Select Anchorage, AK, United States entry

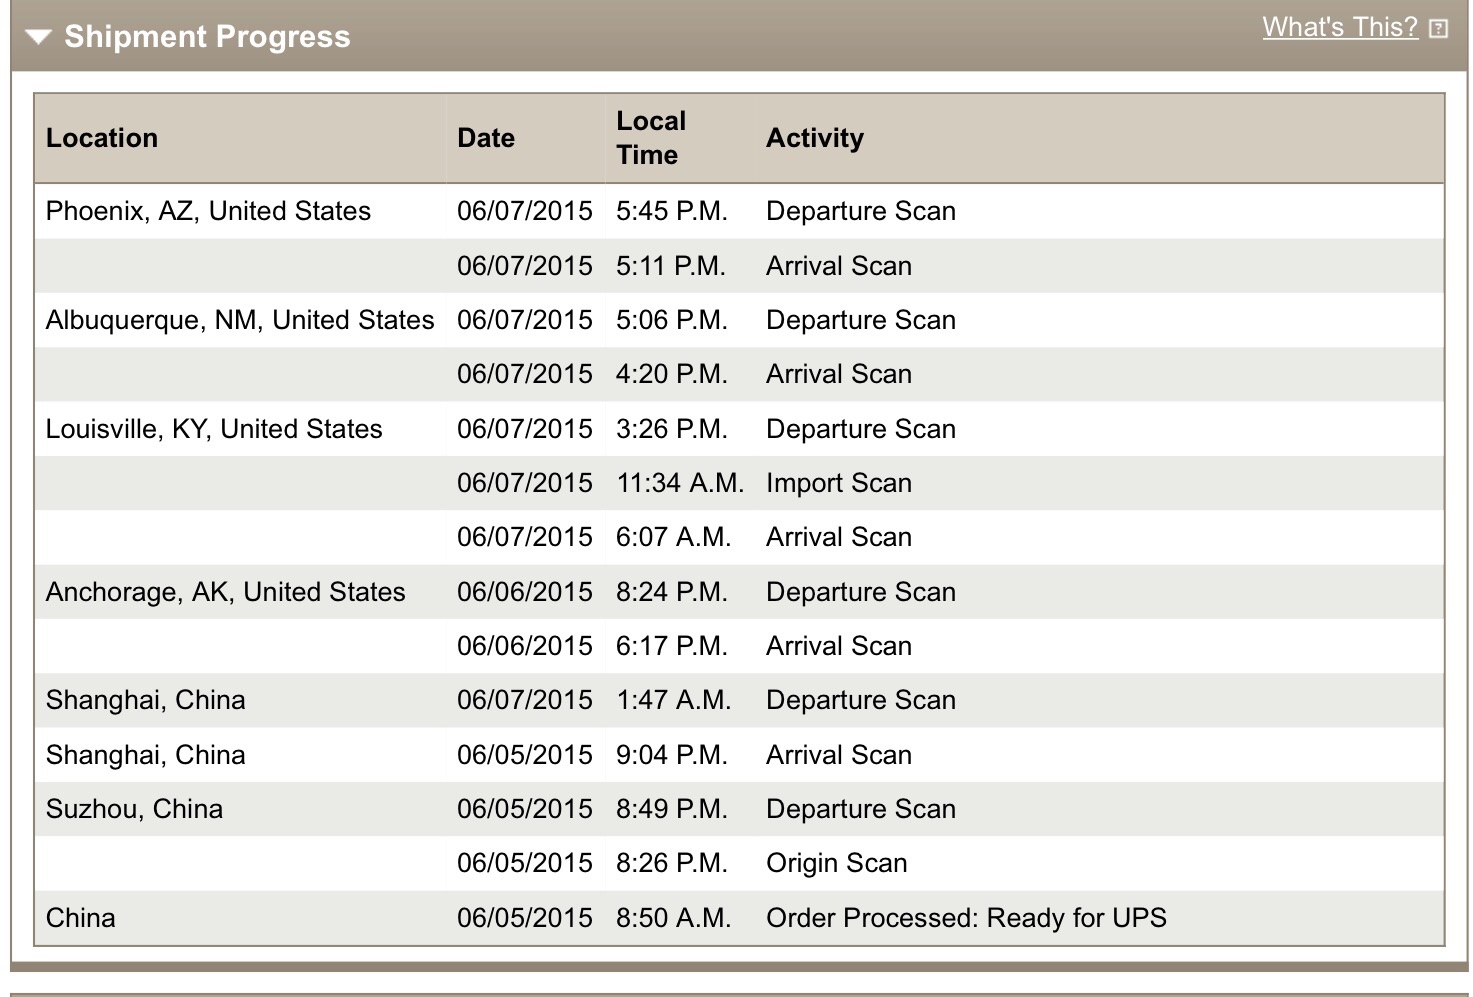coord(226,592)
